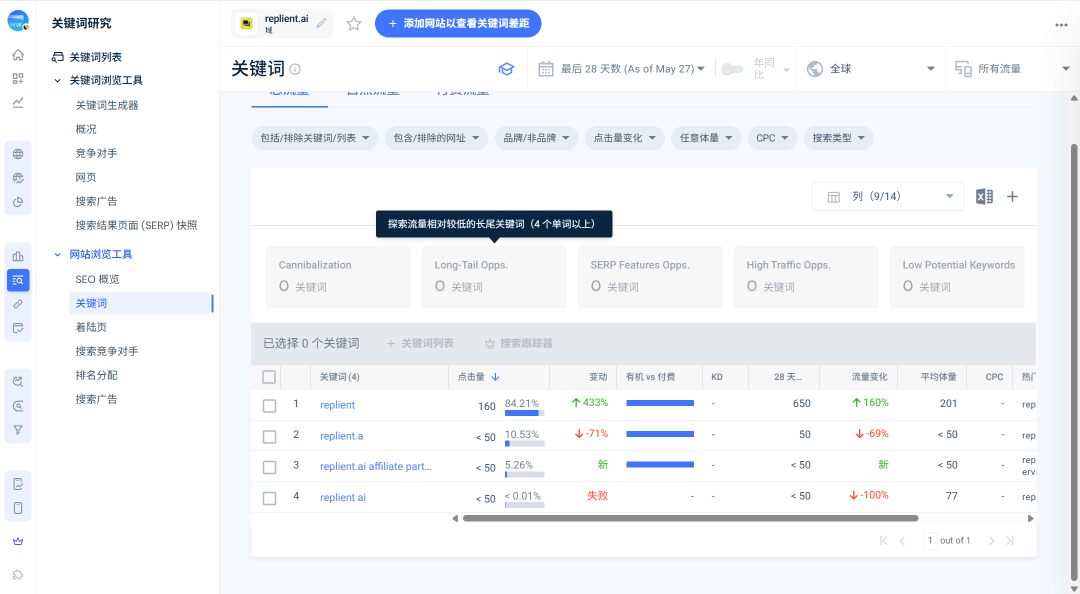Click the page number input field
The image size is (1080, 594).
pyautogui.click(x=931, y=541)
